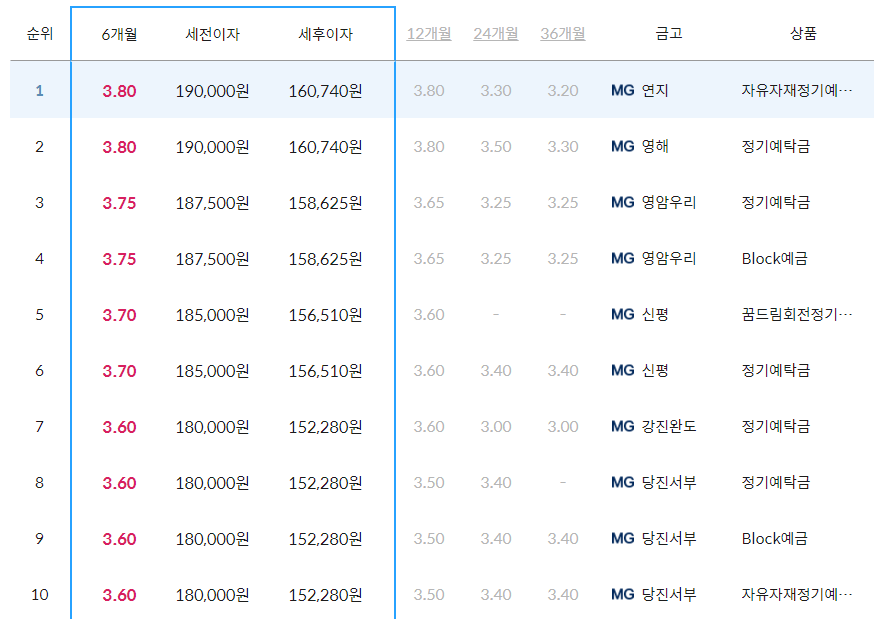
Task: Open MG 영암우리 in rank 4 row
Action: click(x=653, y=259)
